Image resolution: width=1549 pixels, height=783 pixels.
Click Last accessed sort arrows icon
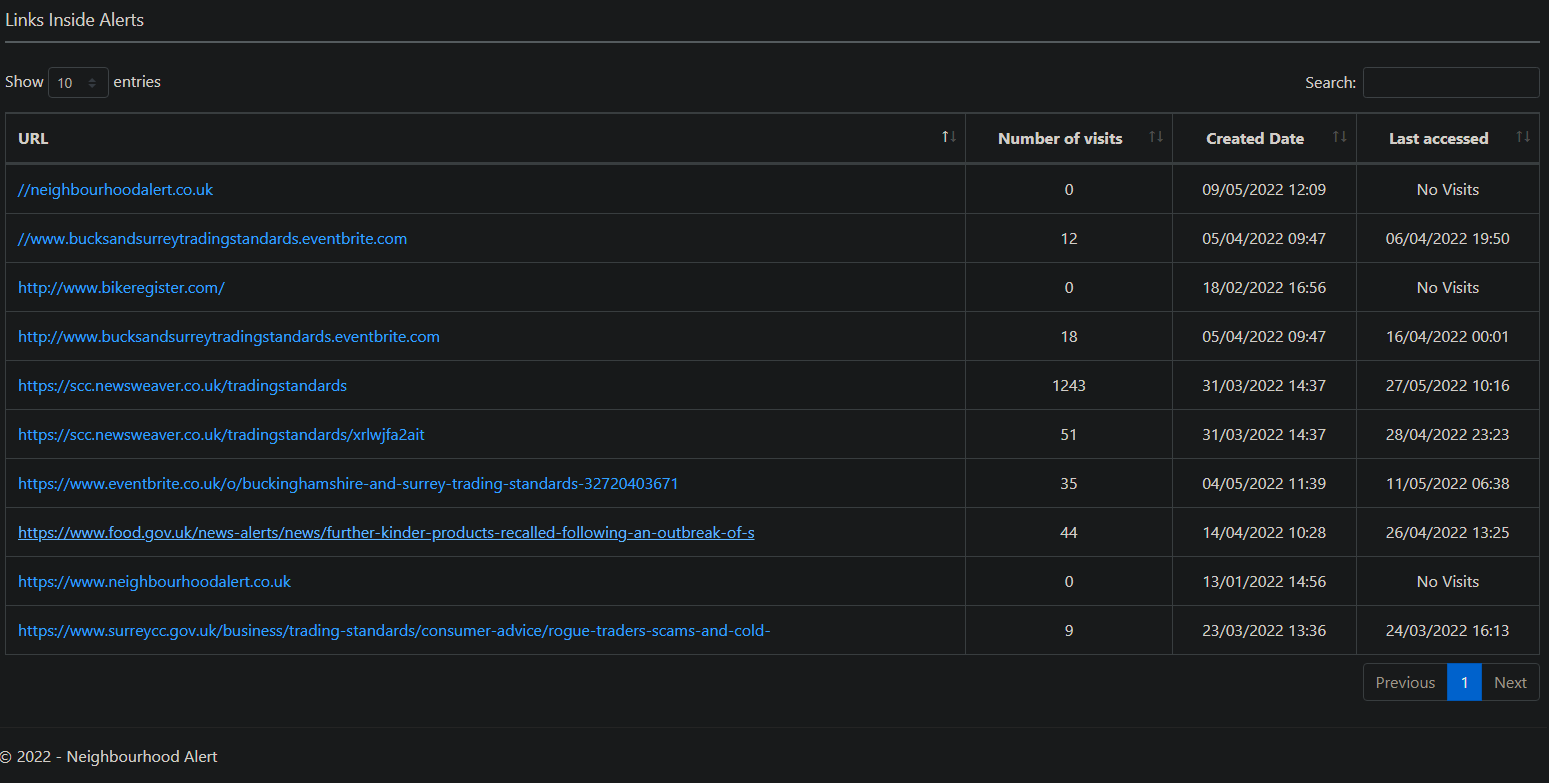(1522, 137)
